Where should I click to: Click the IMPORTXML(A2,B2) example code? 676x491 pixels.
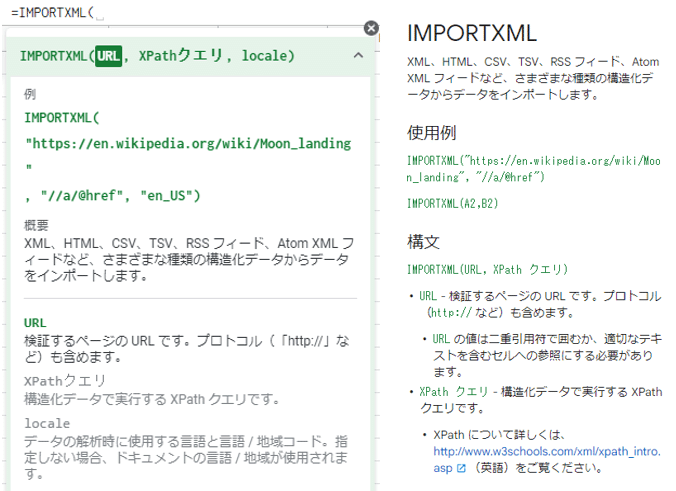tap(452, 203)
